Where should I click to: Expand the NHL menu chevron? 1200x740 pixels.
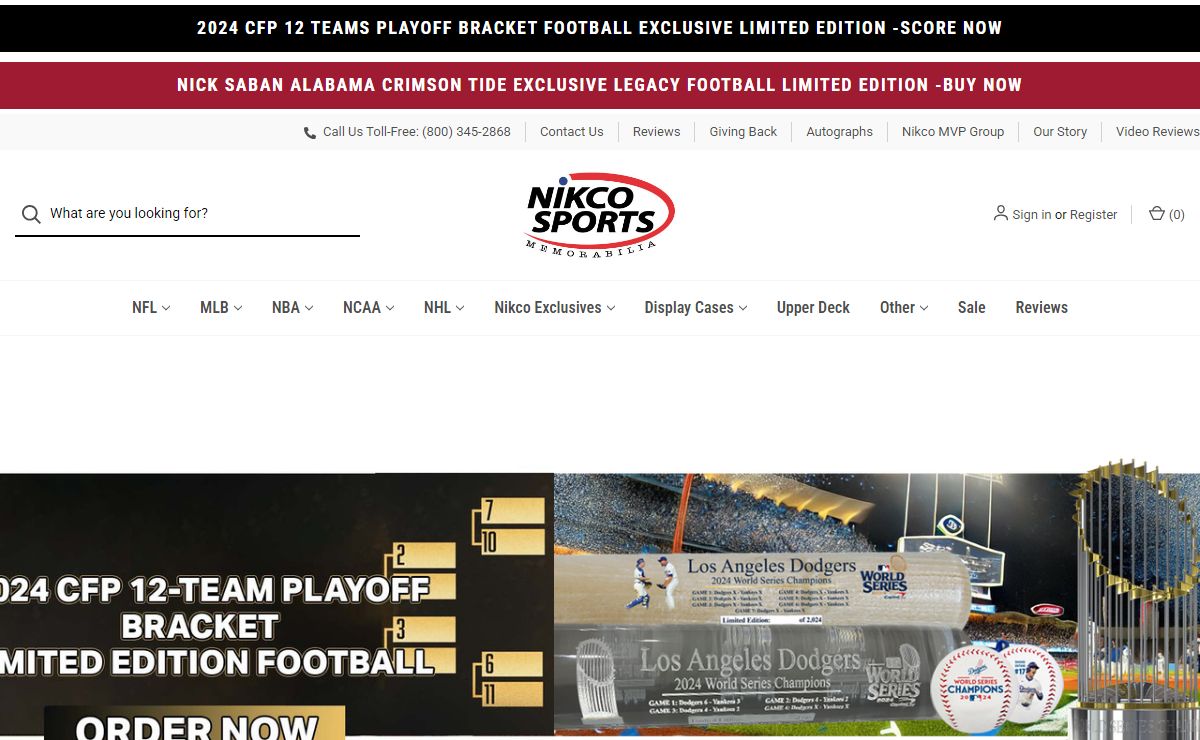point(460,308)
